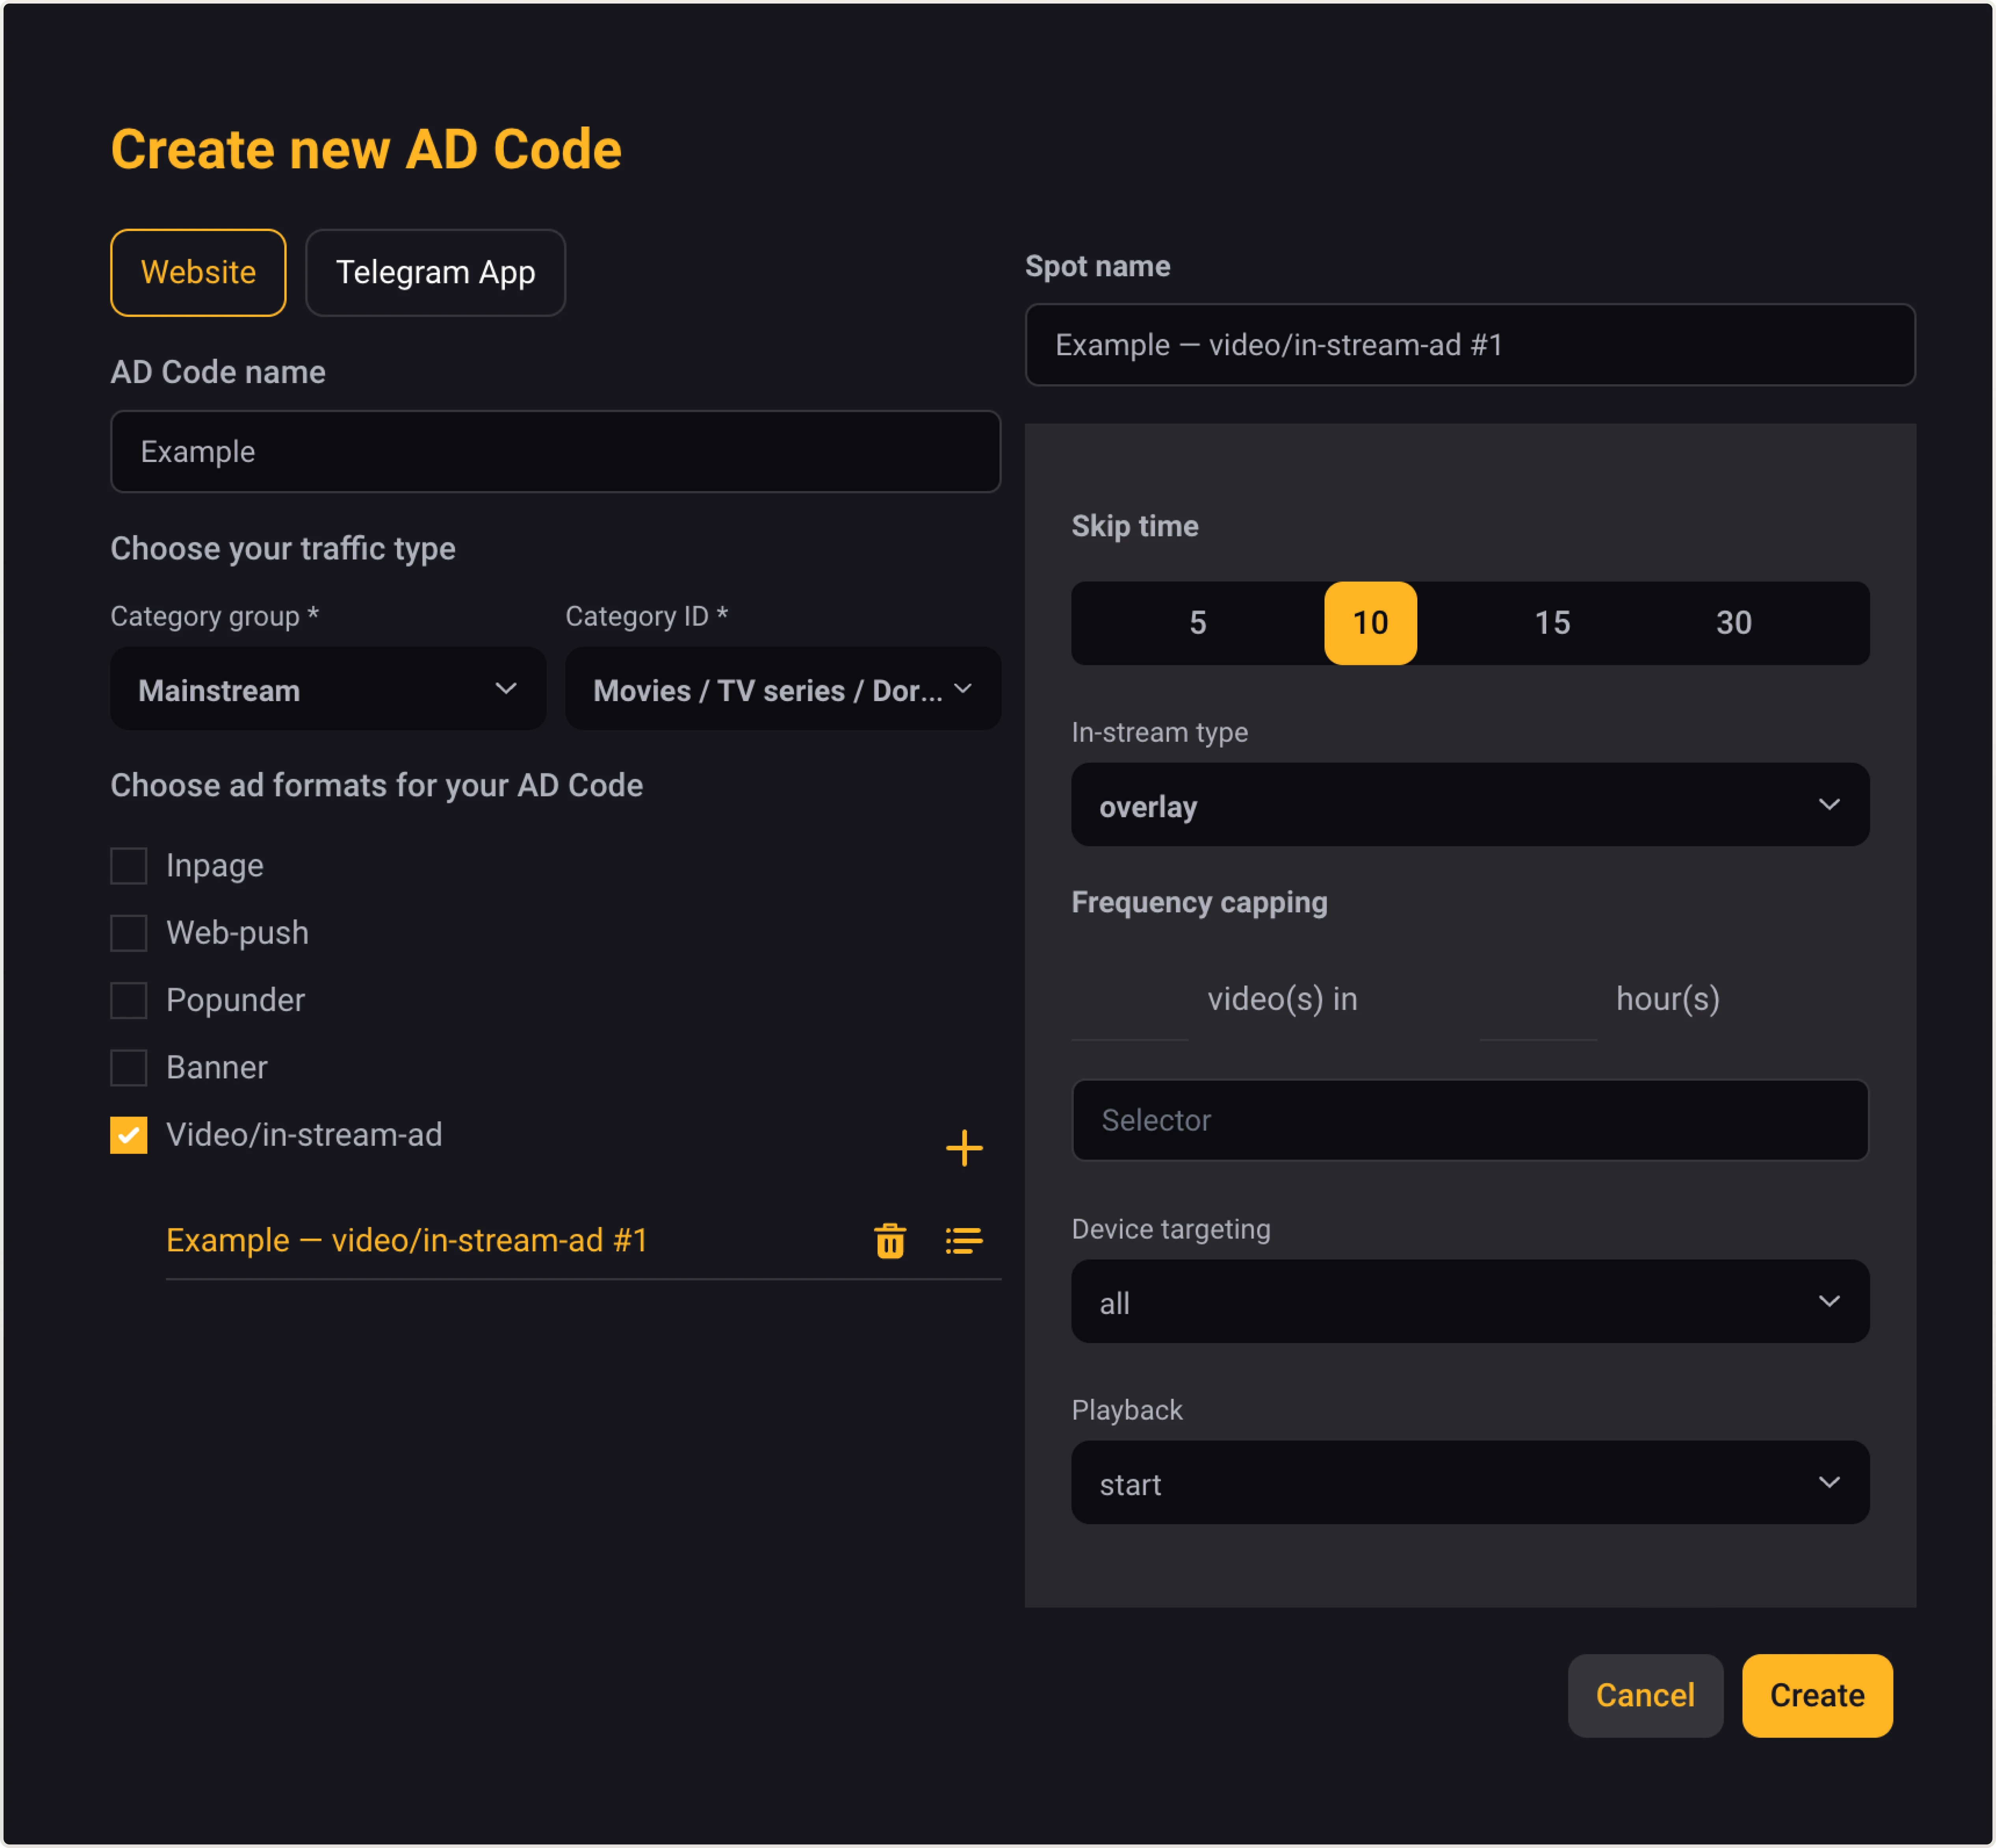1996x1848 pixels.
Task: Enable the Popunder ad format
Action: [128, 999]
